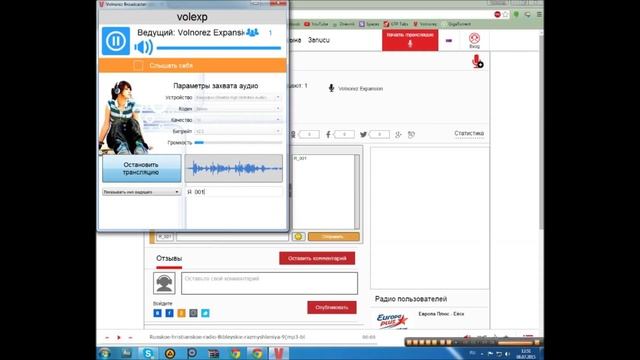Share via the Odnoklassniki icon

click(293, 134)
